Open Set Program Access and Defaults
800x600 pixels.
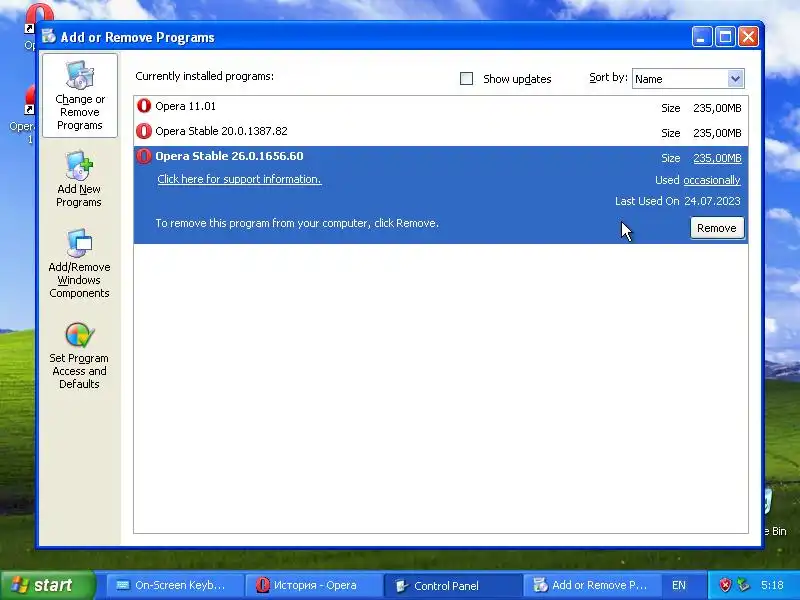point(79,356)
